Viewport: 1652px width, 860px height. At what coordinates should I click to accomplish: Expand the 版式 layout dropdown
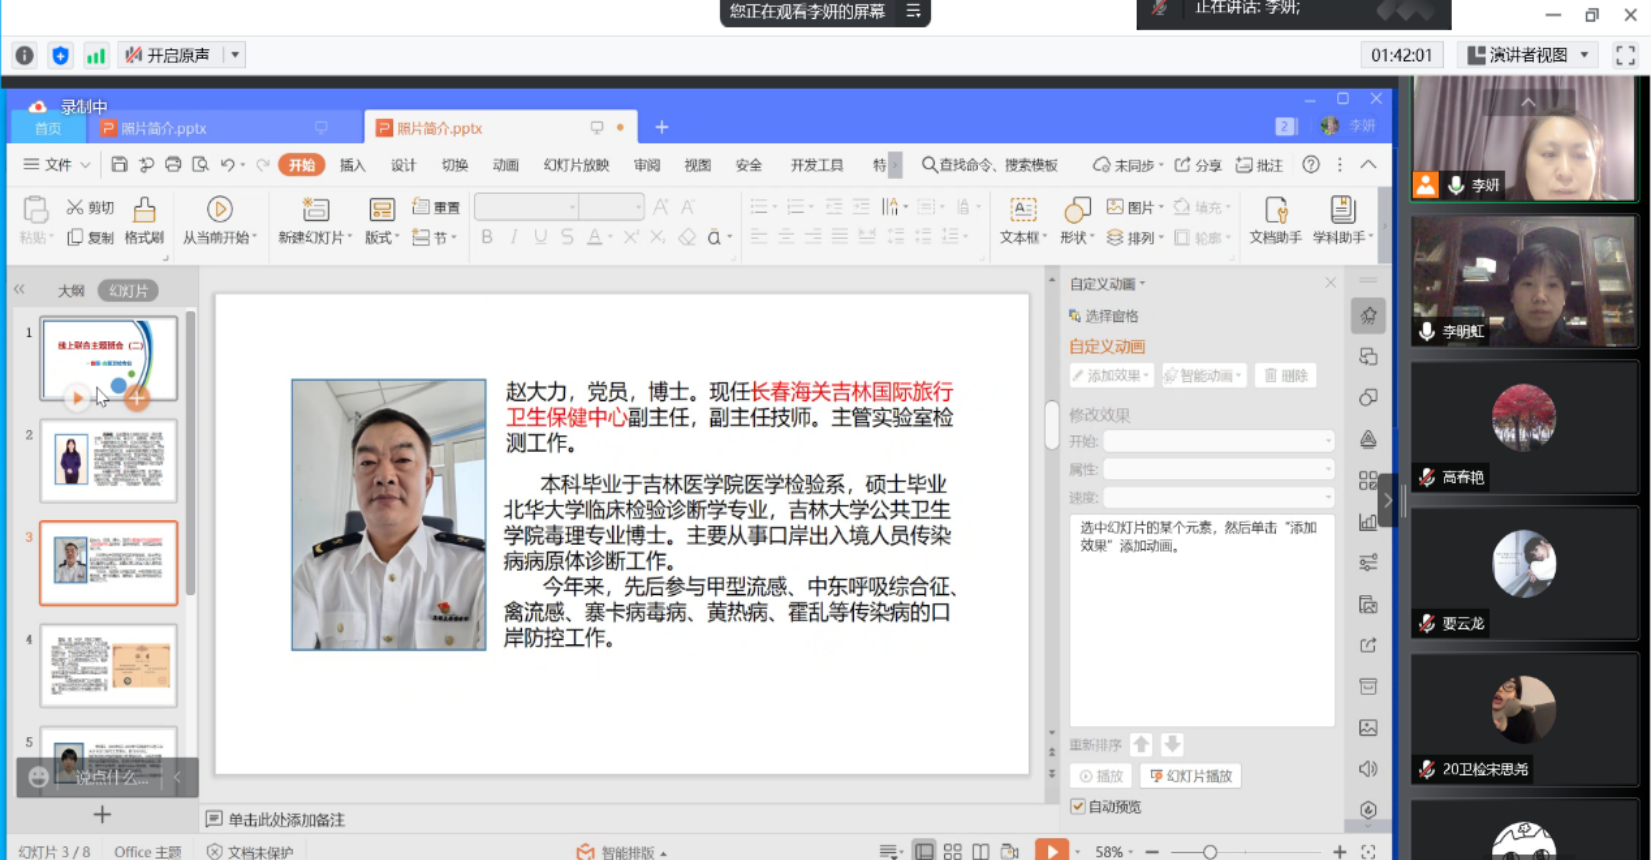tap(382, 238)
